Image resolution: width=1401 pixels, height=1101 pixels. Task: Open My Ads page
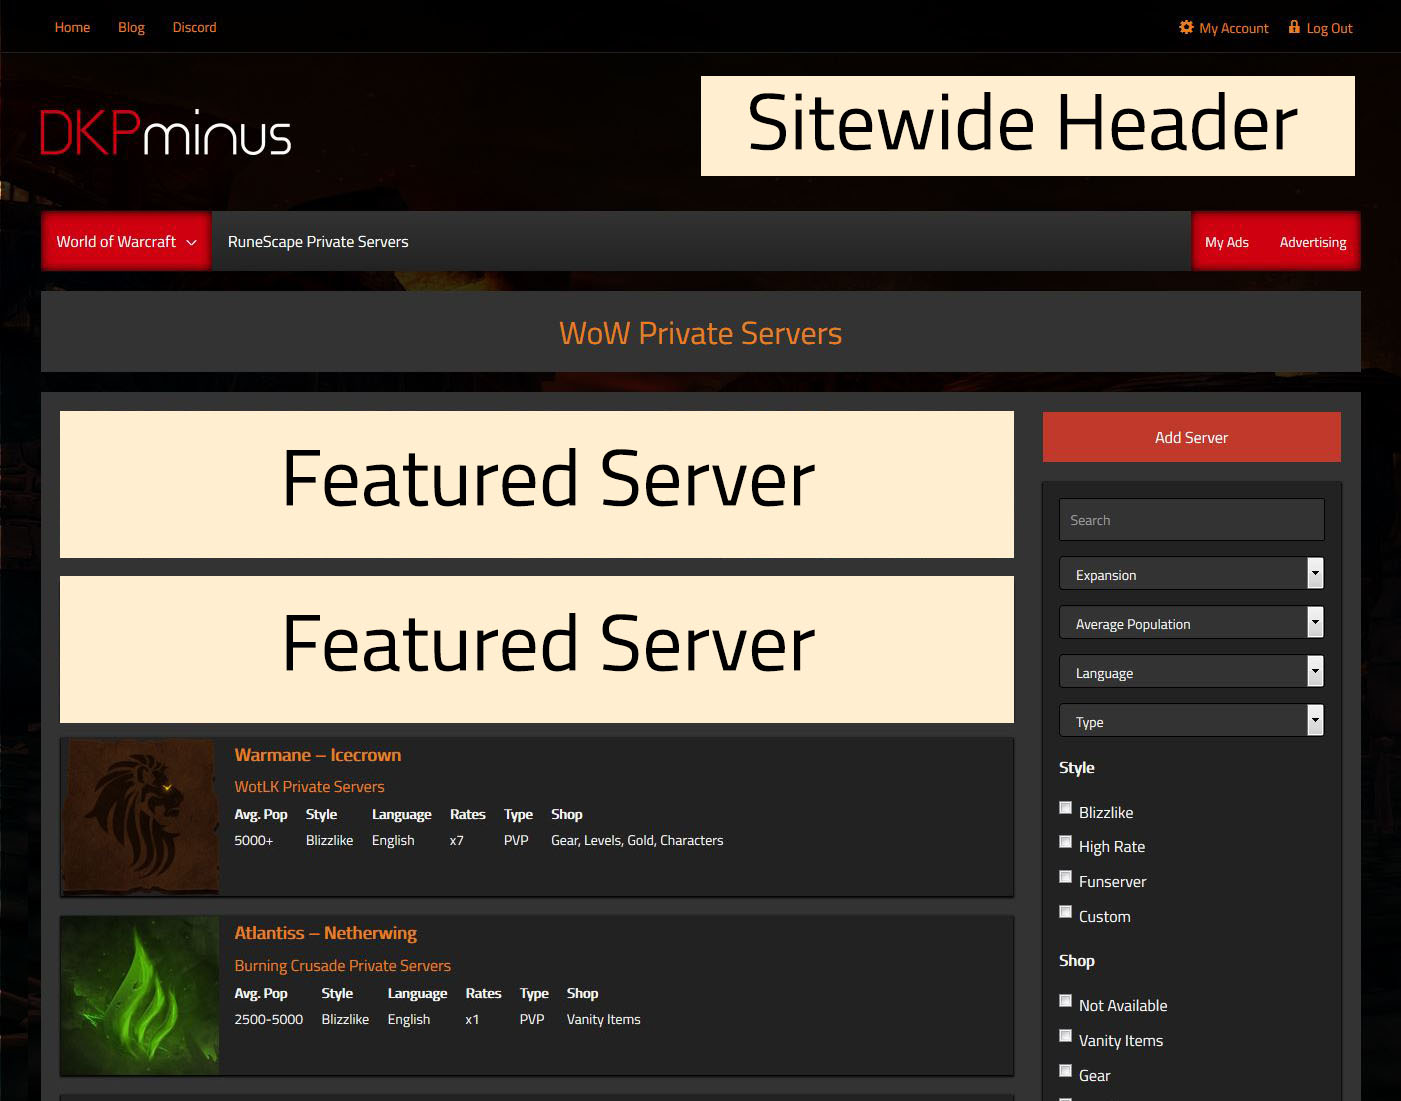coord(1226,242)
